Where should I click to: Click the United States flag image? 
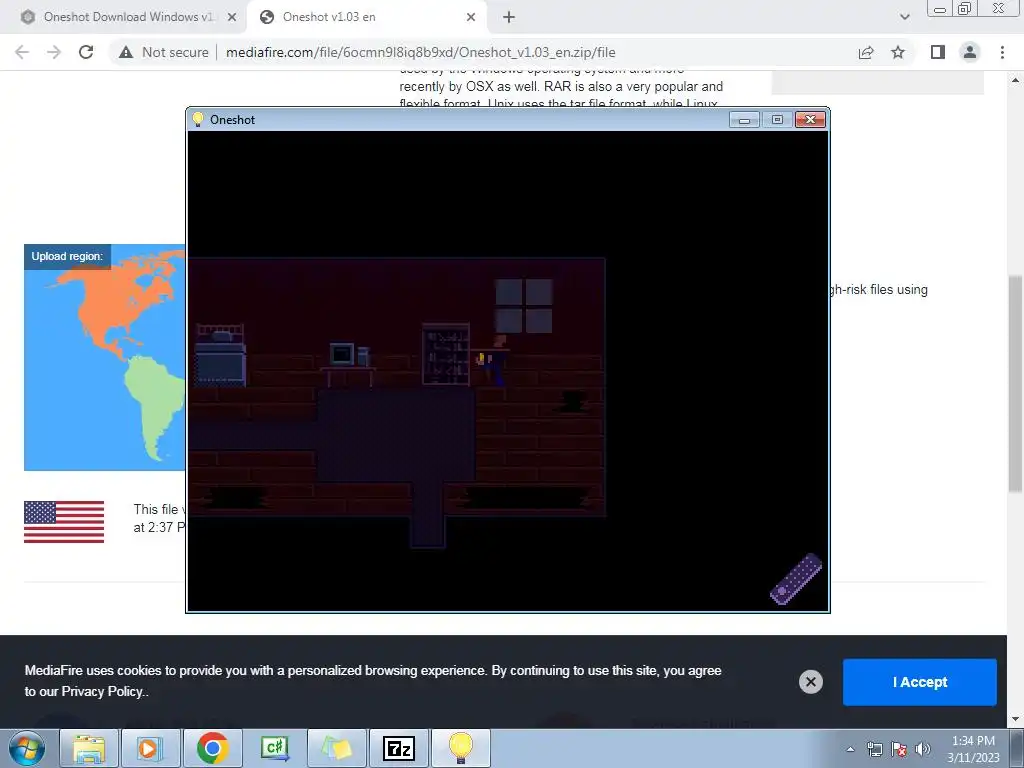[x=64, y=521]
